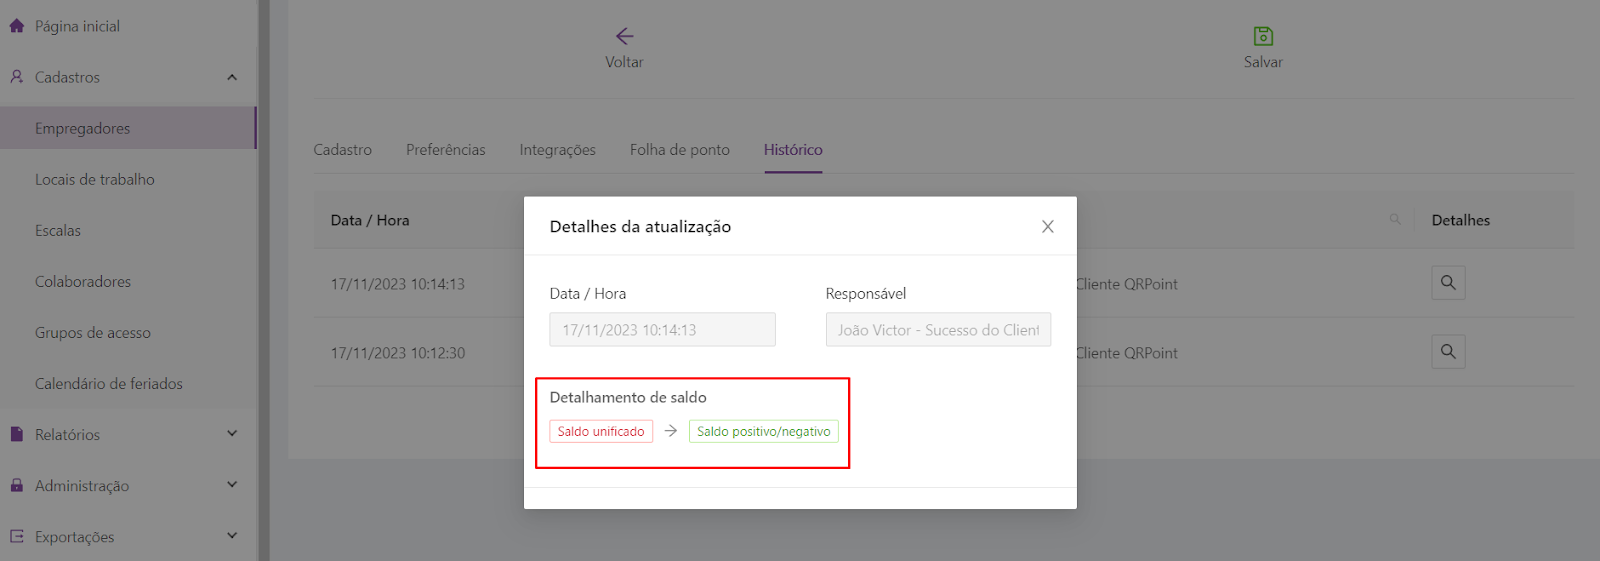Image resolution: width=1600 pixels, height=561 pixels.
Task: Click the Cadastros person icon
Action: (x=16, y=77)
